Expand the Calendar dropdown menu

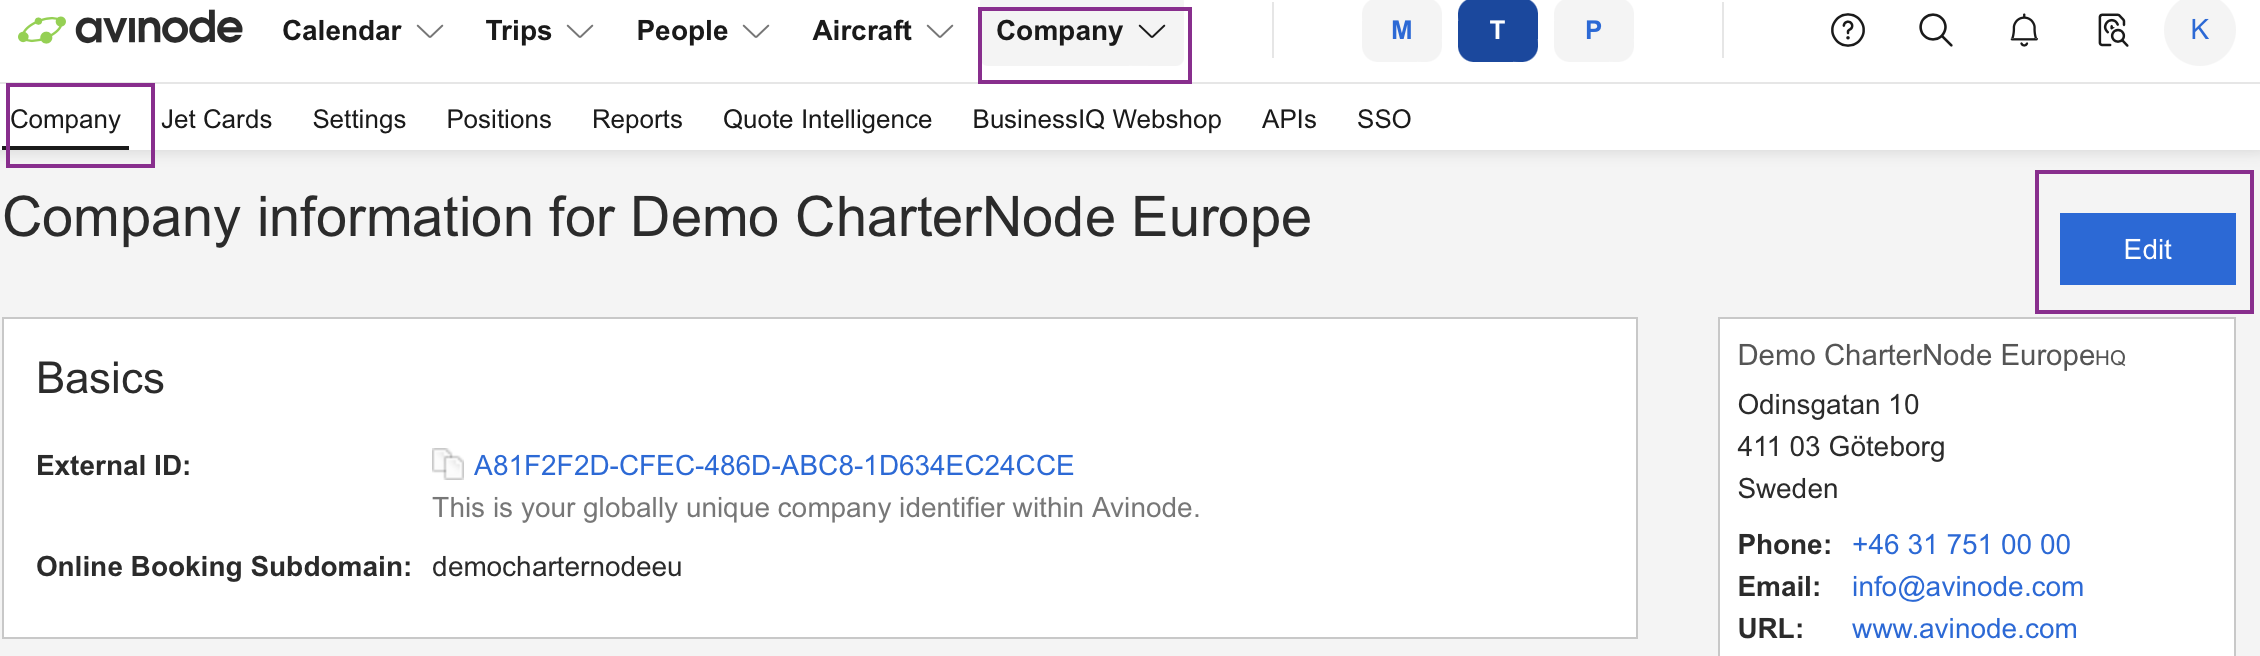(x=362, y=31)
